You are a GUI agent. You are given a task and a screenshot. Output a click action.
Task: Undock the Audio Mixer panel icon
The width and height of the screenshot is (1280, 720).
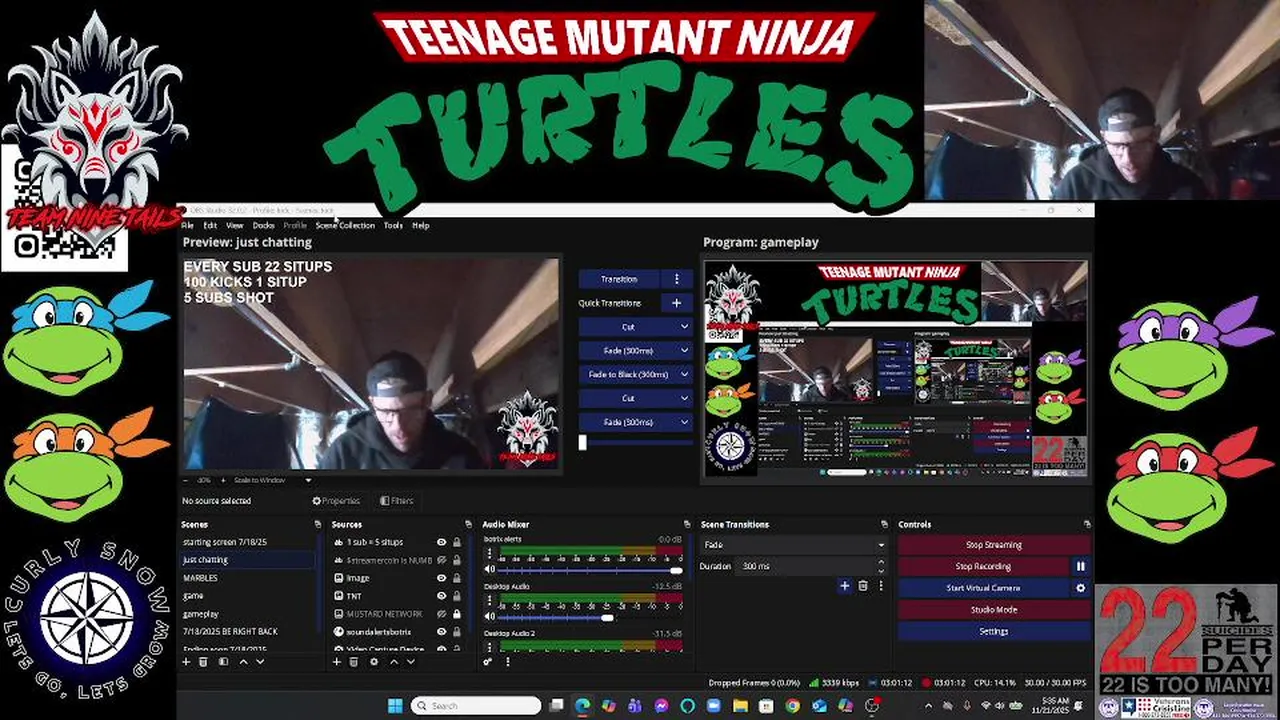pyautogui.click(x=686, y=524)
